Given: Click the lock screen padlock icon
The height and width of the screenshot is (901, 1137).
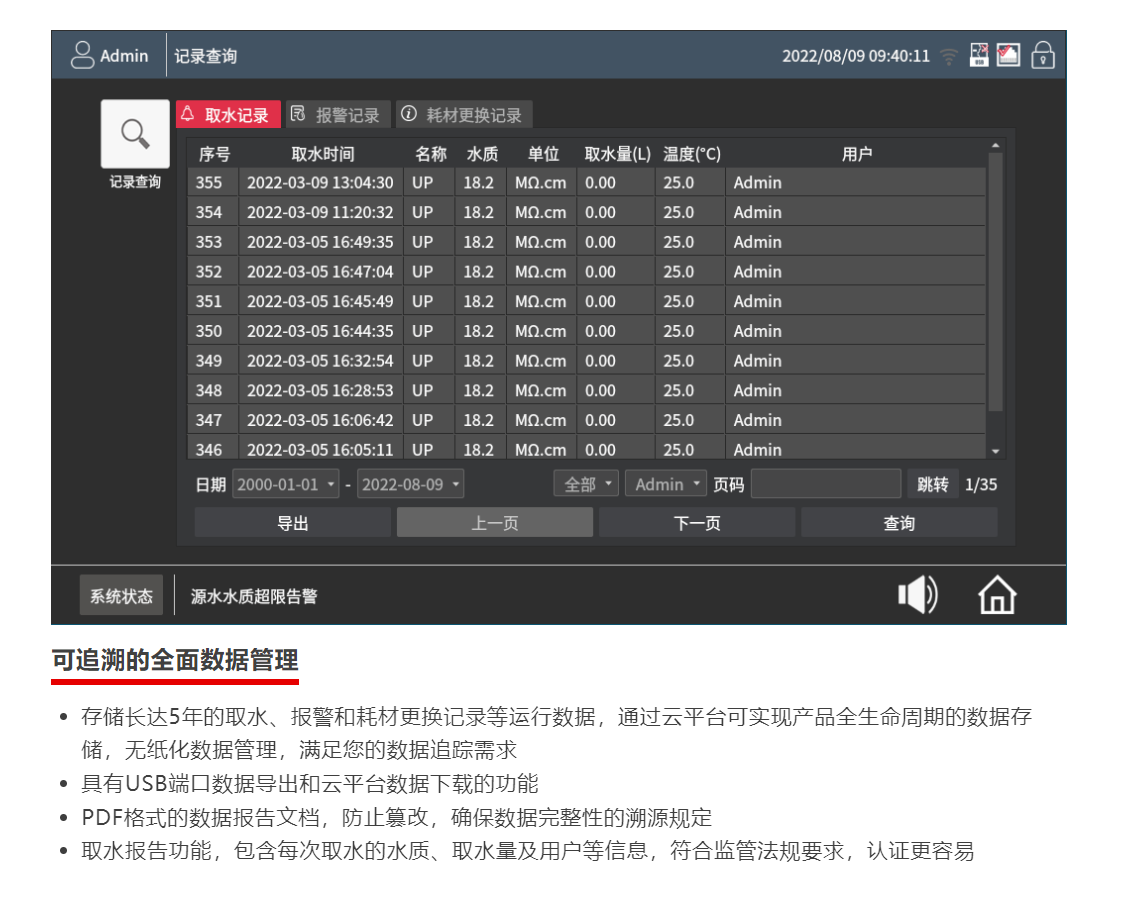Looking at the screenshot, I should [x=1043, y=55].
